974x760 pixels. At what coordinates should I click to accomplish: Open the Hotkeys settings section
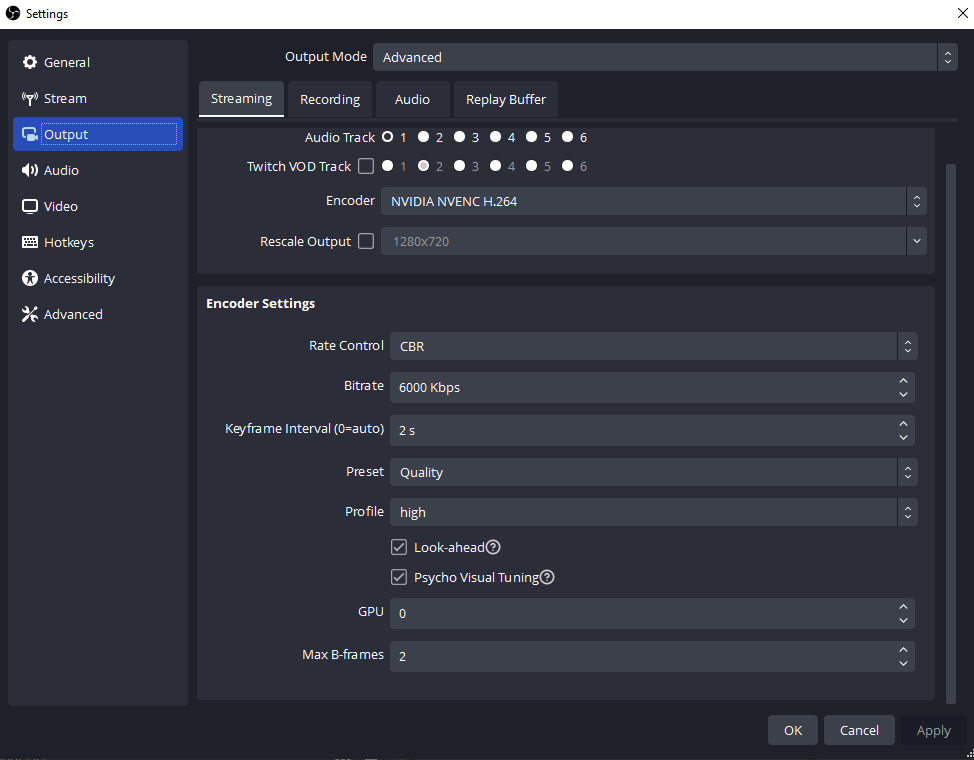tap(69, 242)
